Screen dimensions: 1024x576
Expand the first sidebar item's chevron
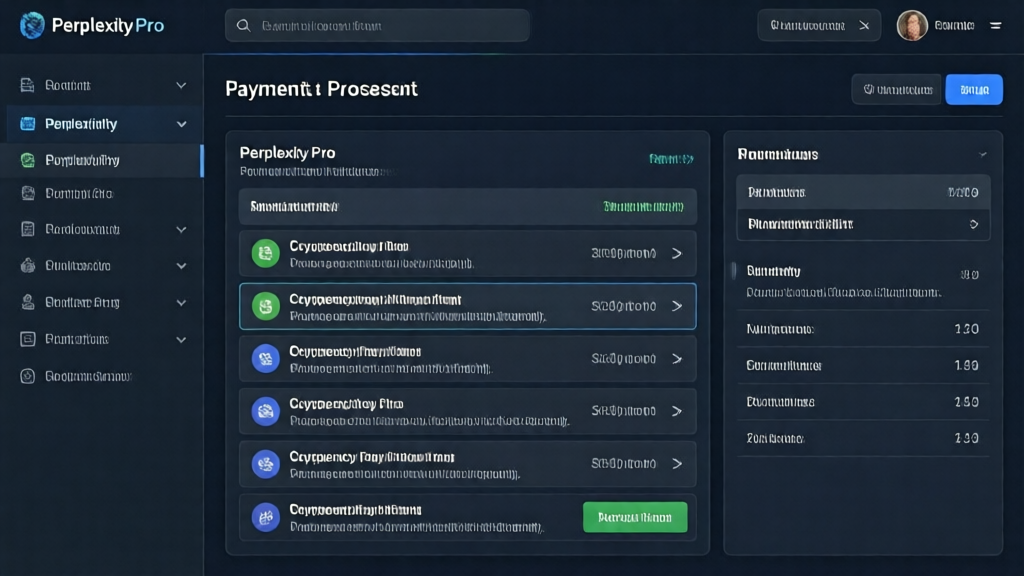click(181, 86)
